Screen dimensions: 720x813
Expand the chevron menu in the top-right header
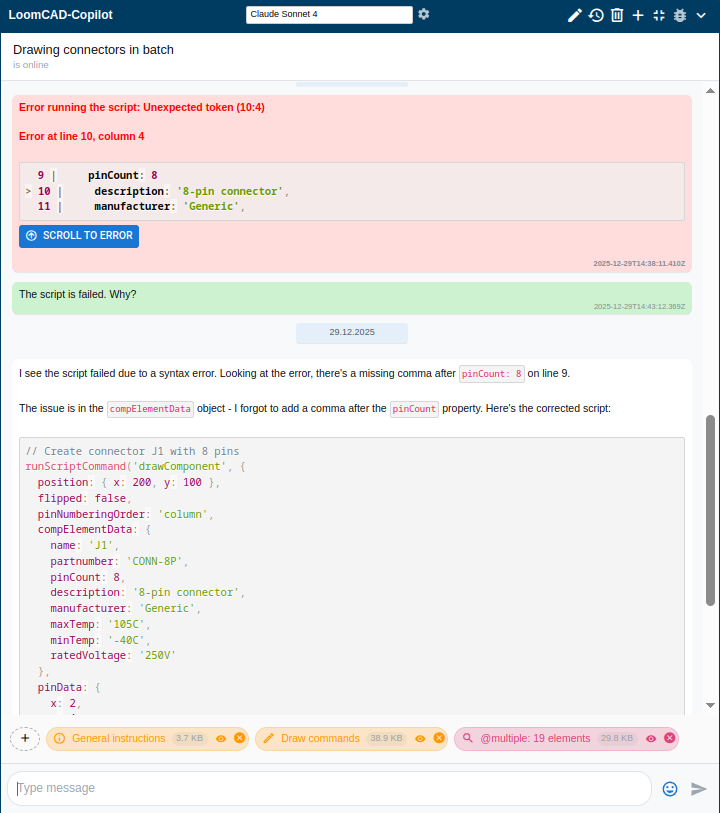(701, 16)
